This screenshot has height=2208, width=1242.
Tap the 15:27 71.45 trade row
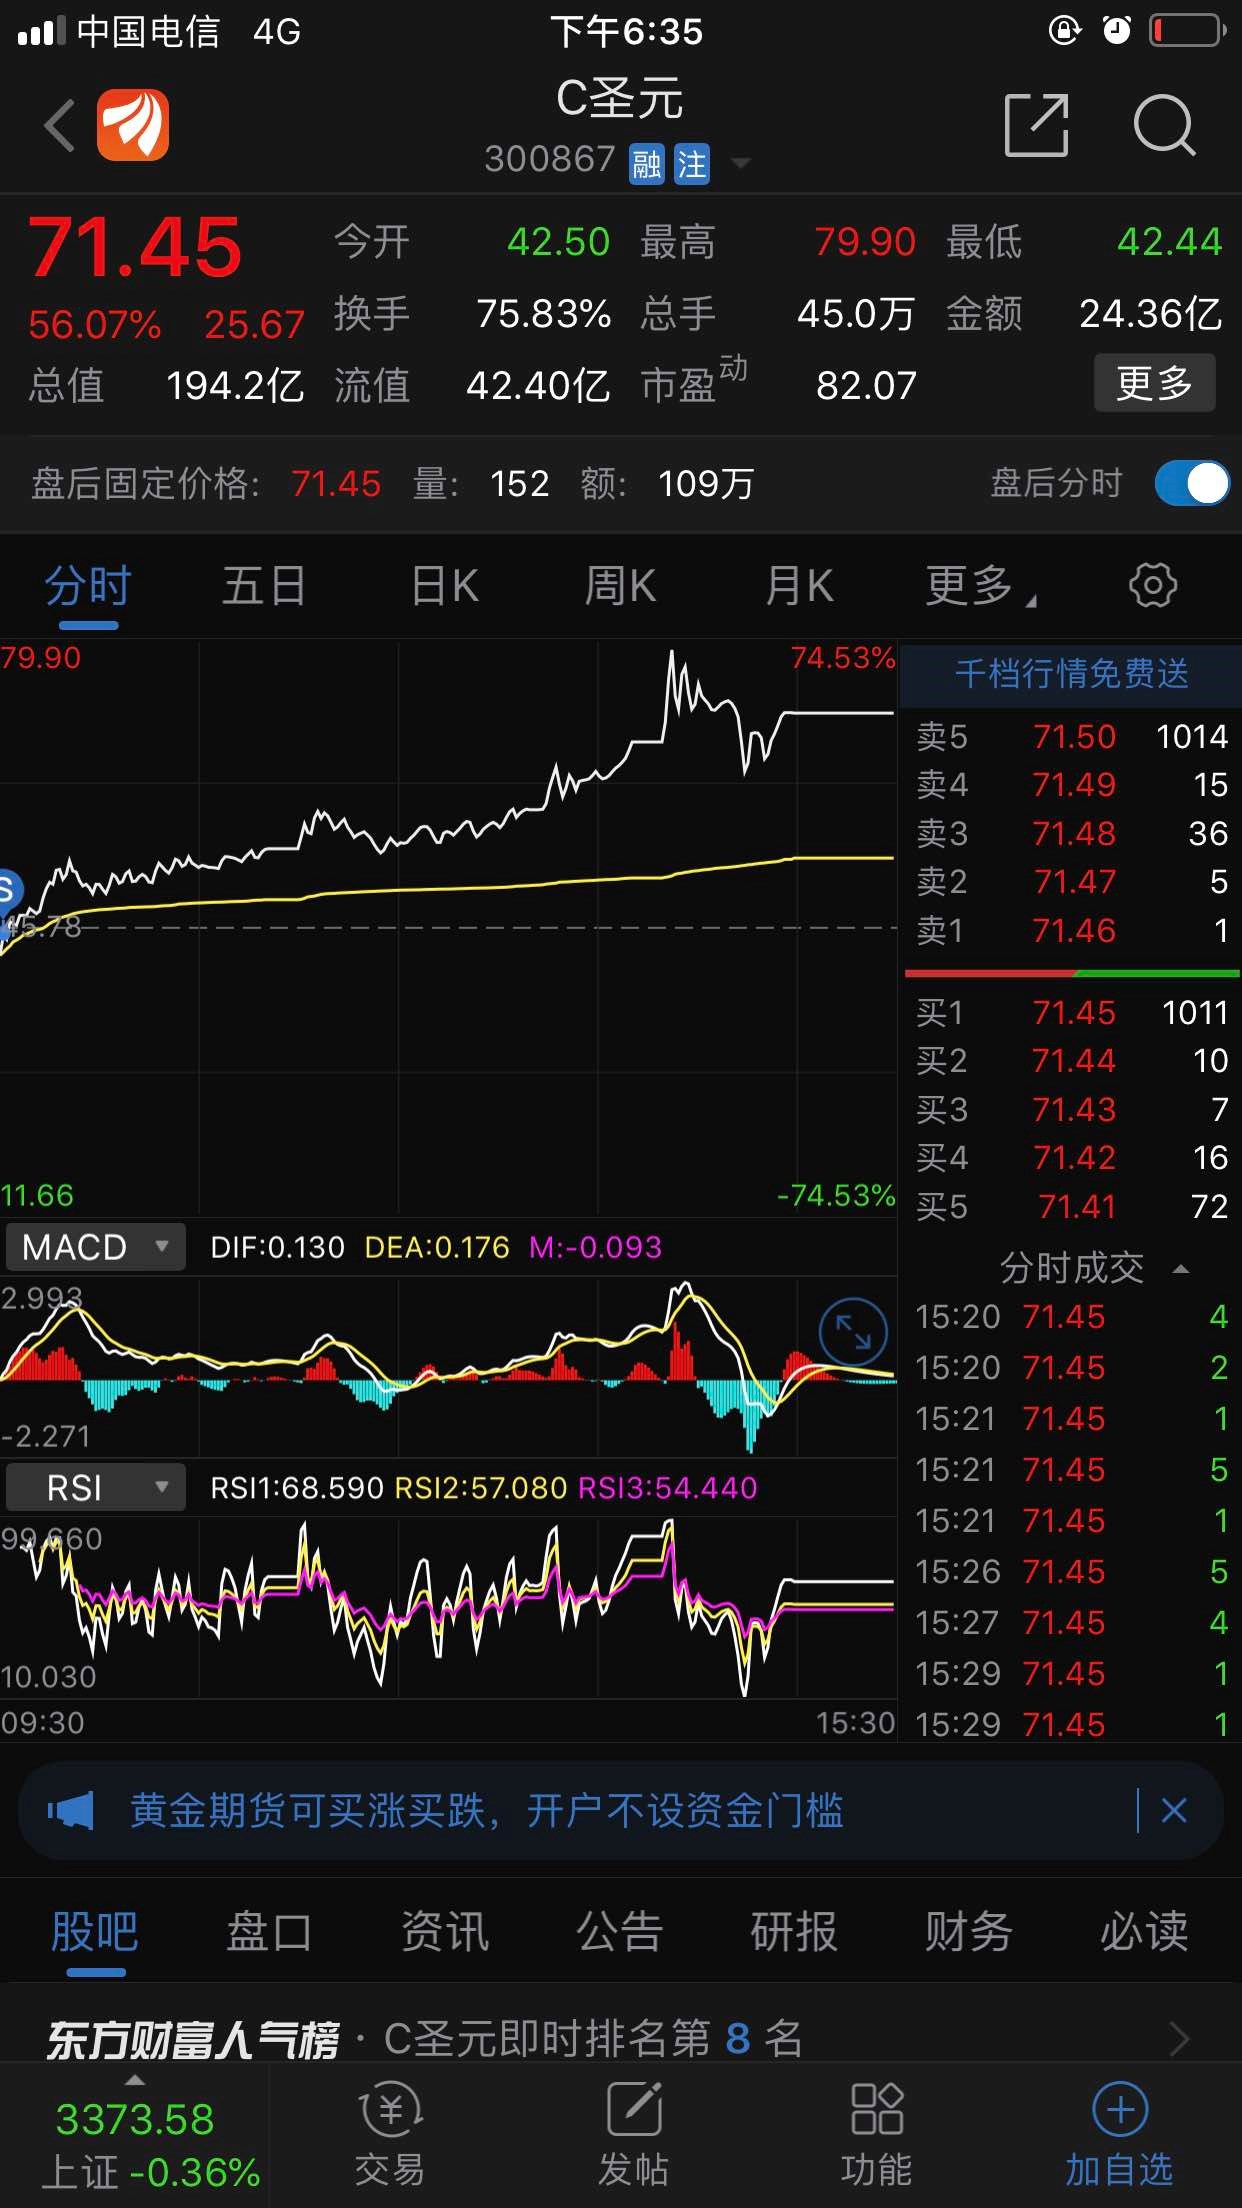pos(1071,1622)
